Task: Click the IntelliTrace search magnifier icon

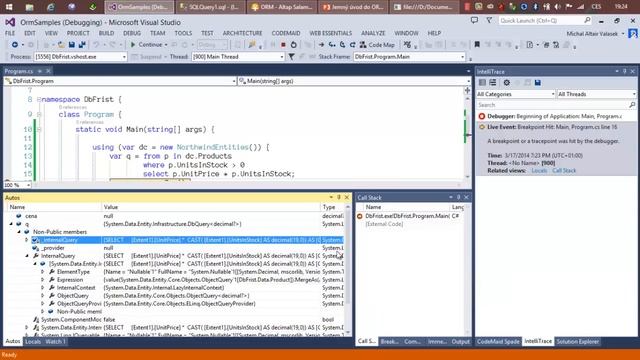Action: coord(632,105)
